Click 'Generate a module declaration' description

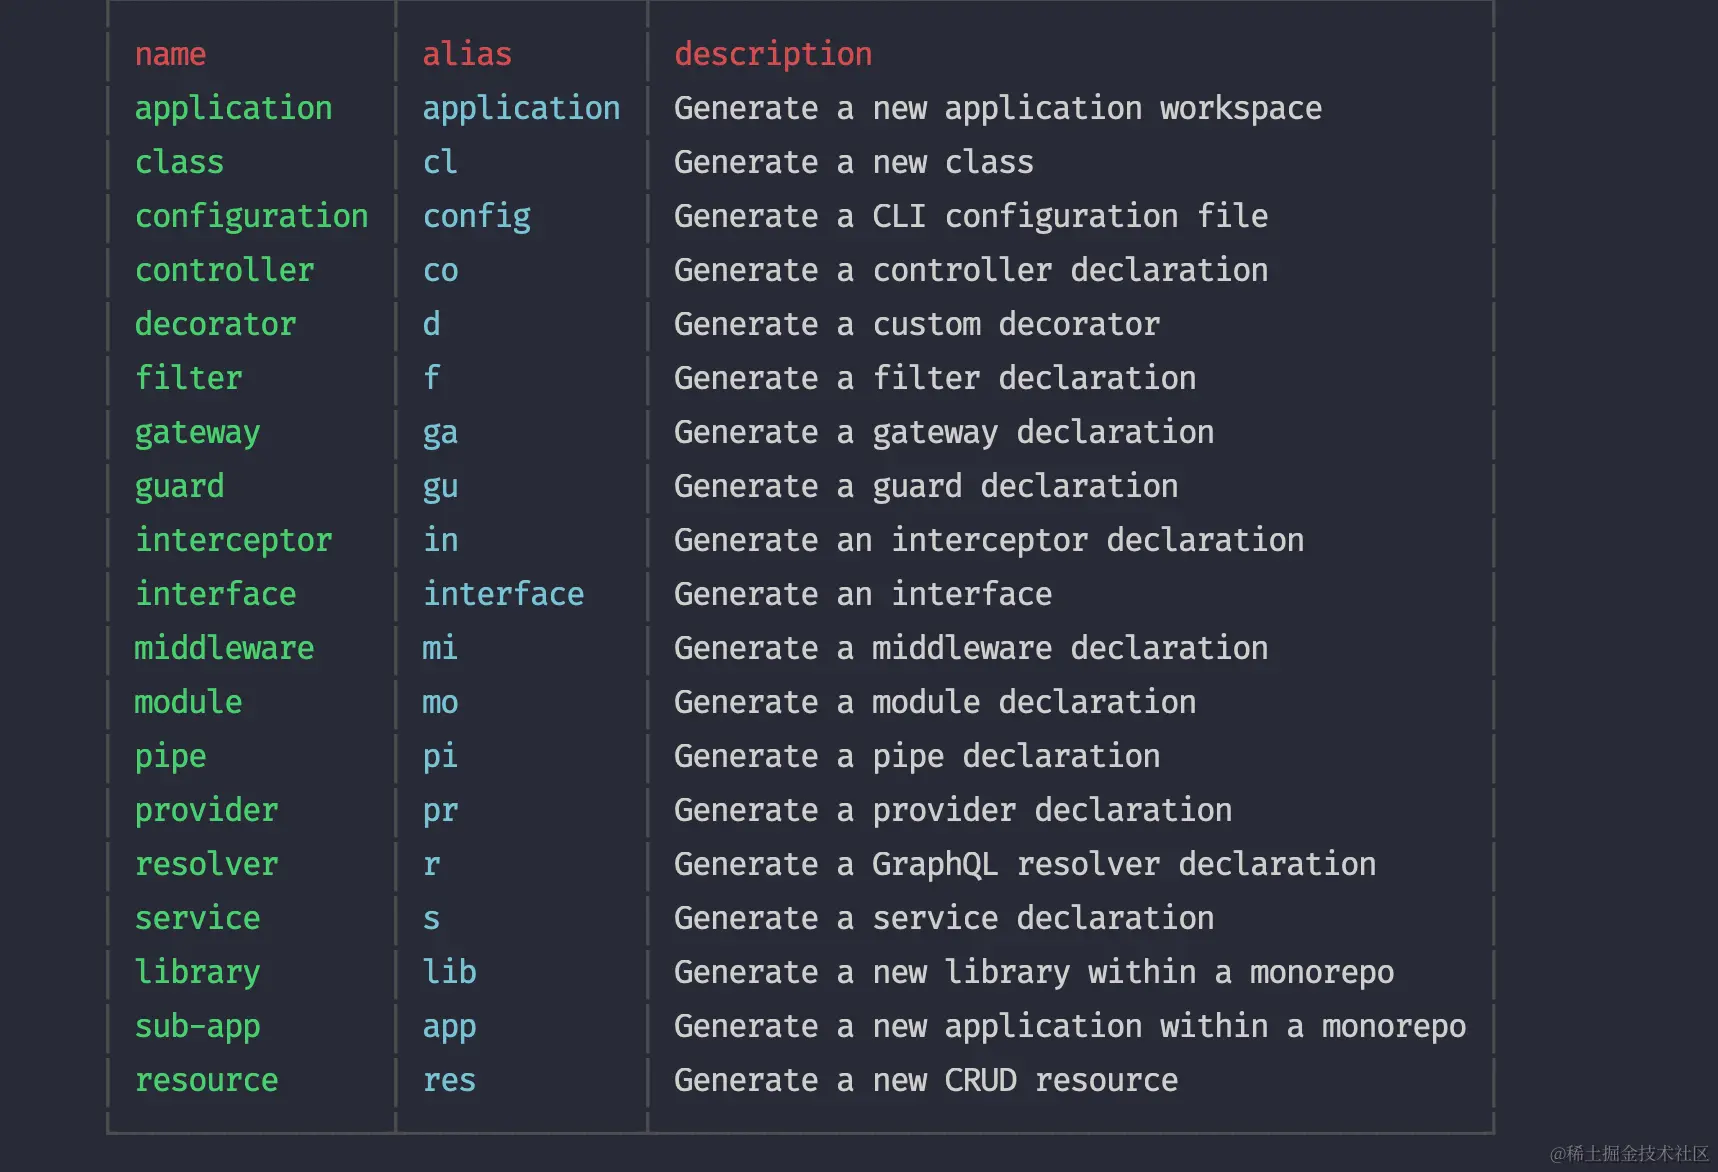[935, 702]
